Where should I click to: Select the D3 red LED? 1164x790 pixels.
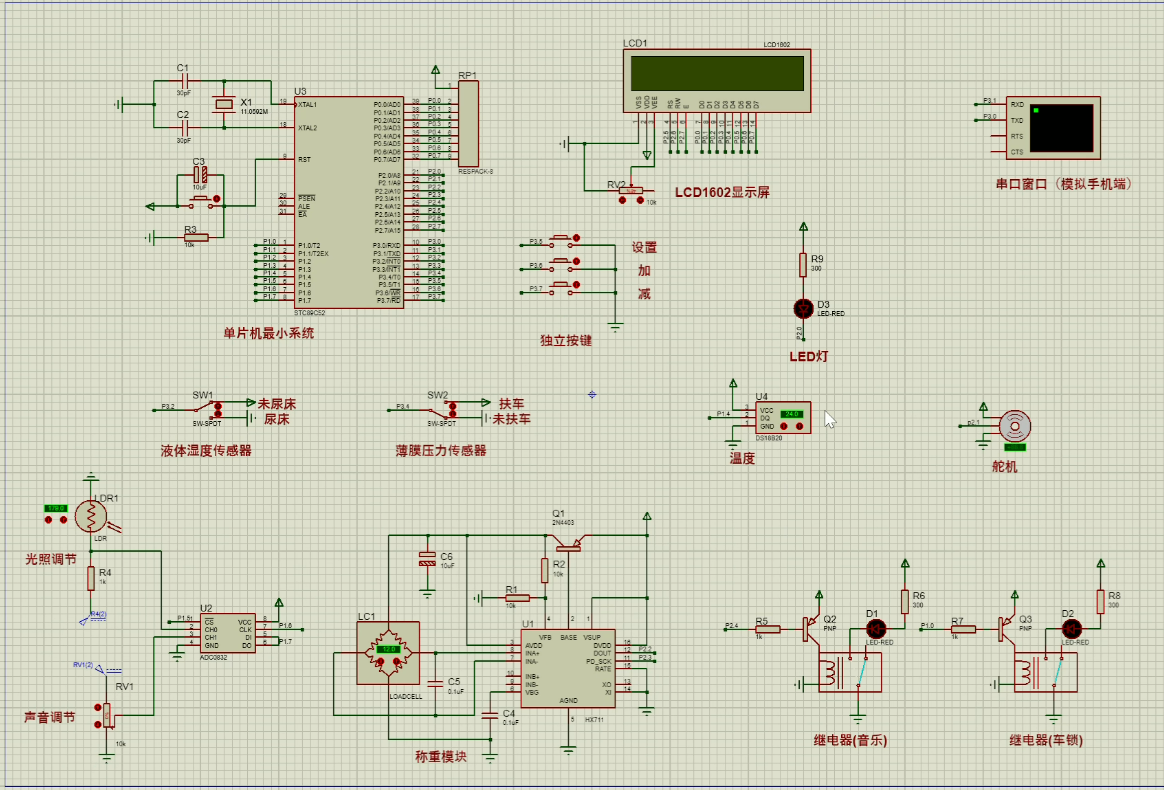coord(802,306)
